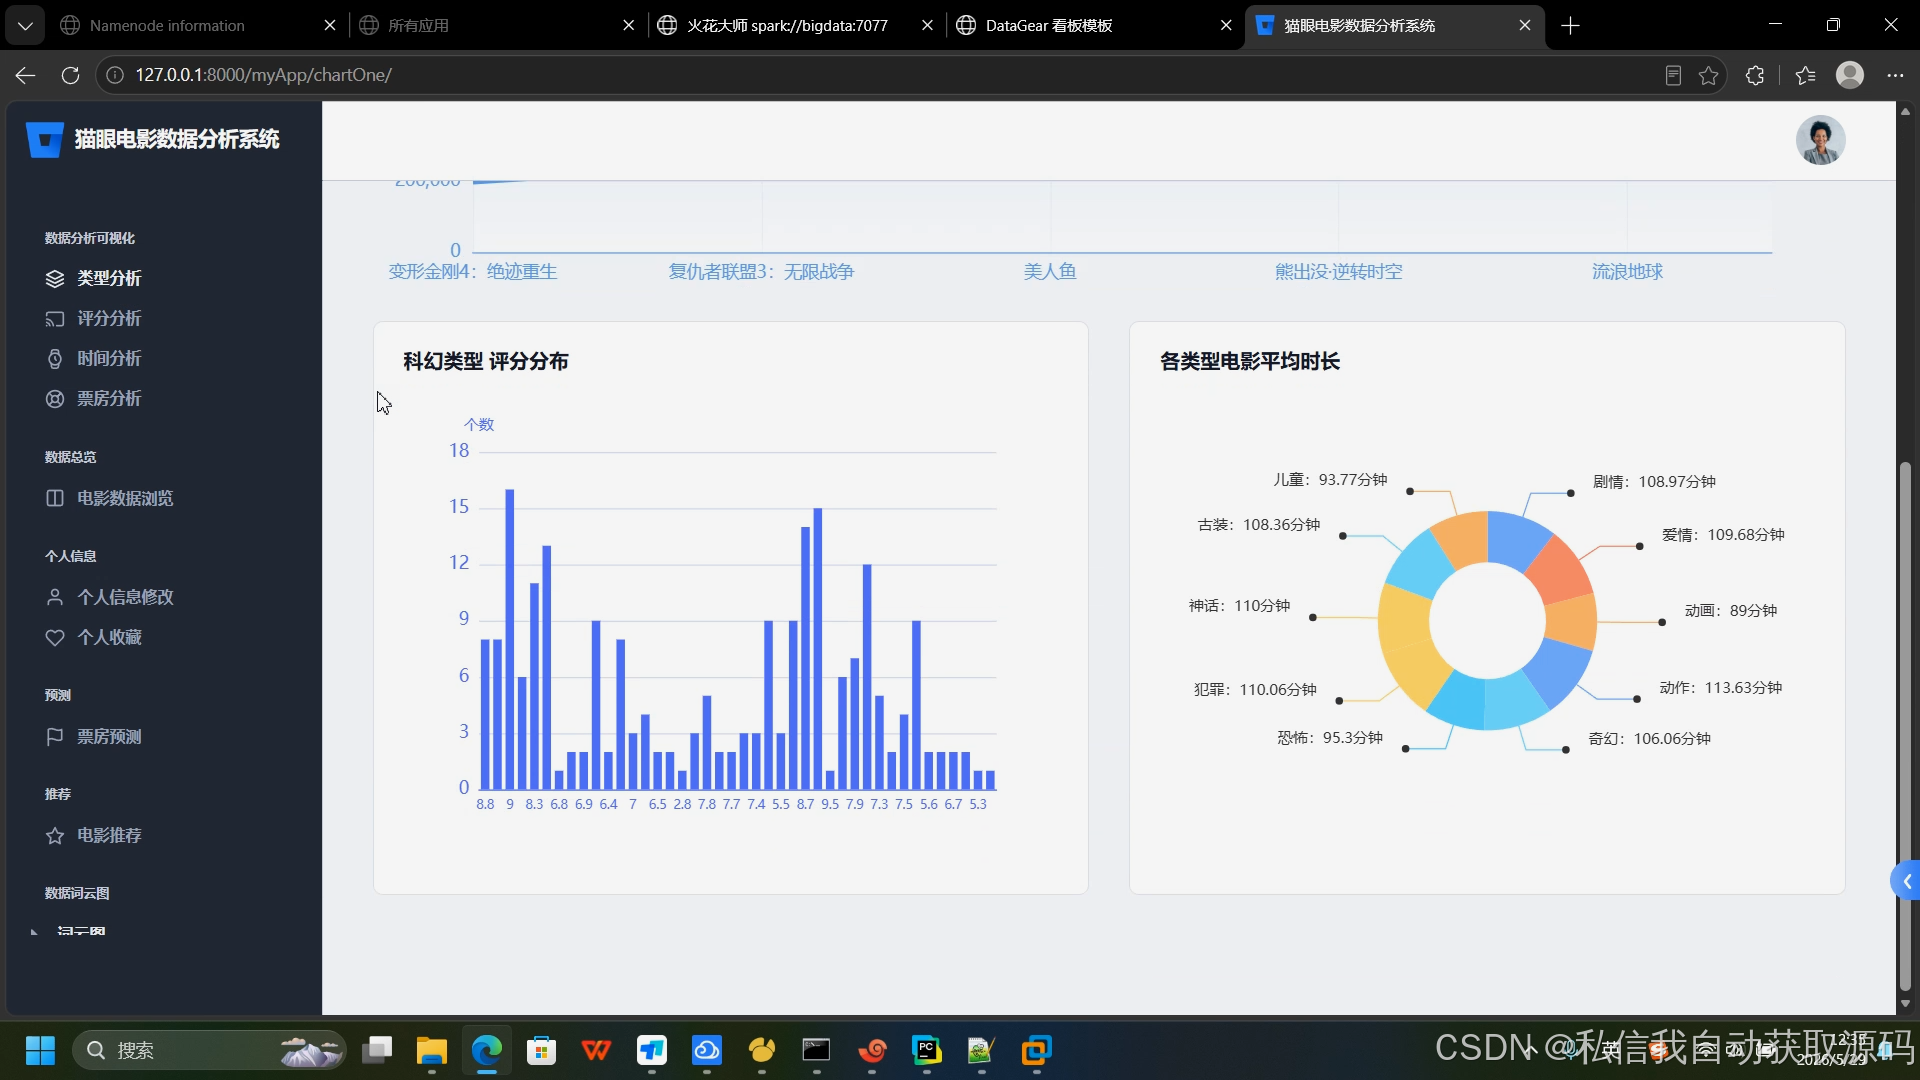This screenshot has height=1080, width=1920.
Task: Expand the blue side panel arrow
Action: pyautogui.click(x=1906, y=881)
